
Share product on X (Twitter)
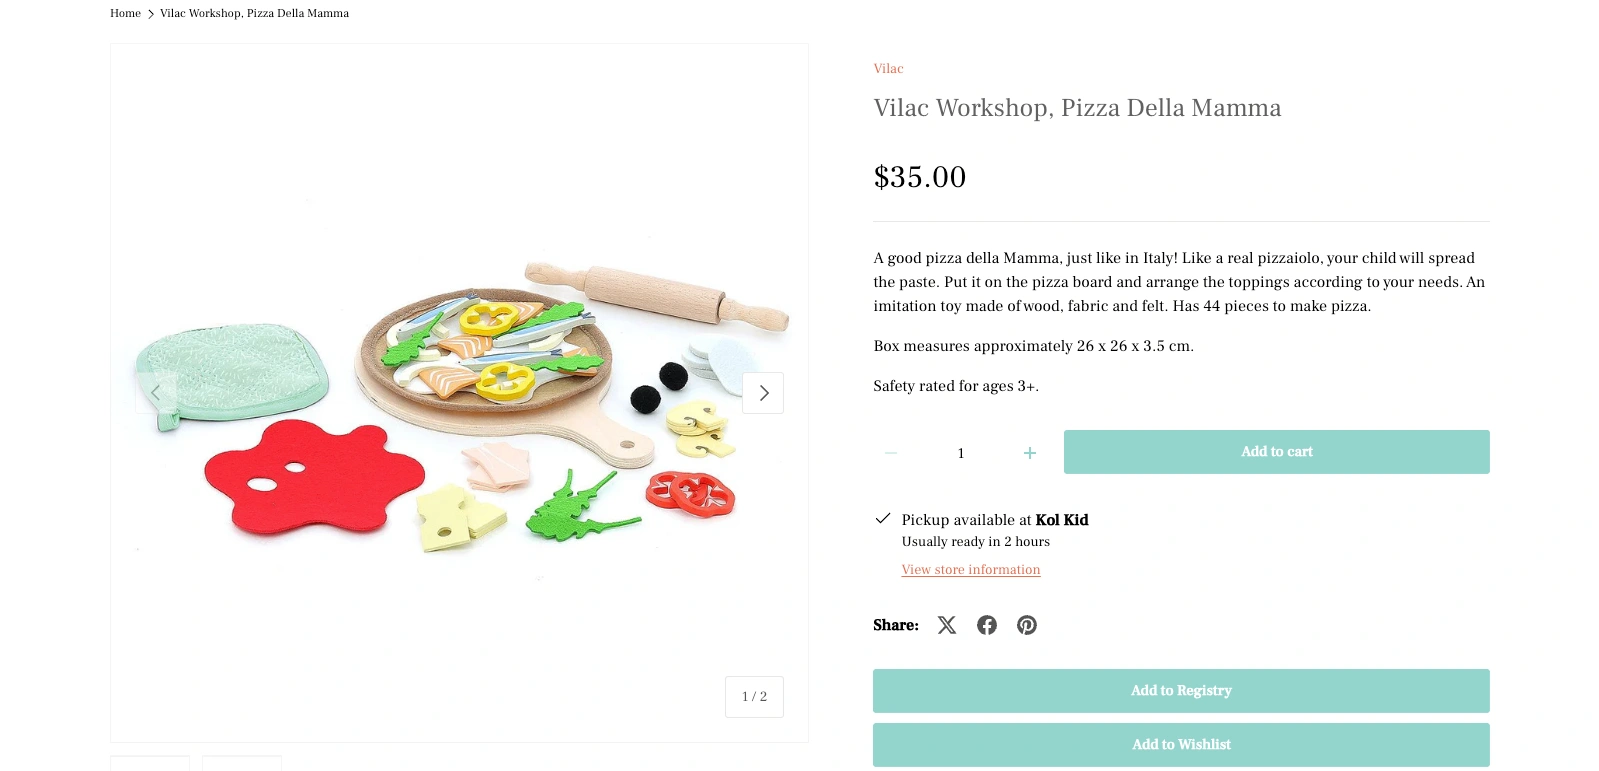tap(947, 625)
